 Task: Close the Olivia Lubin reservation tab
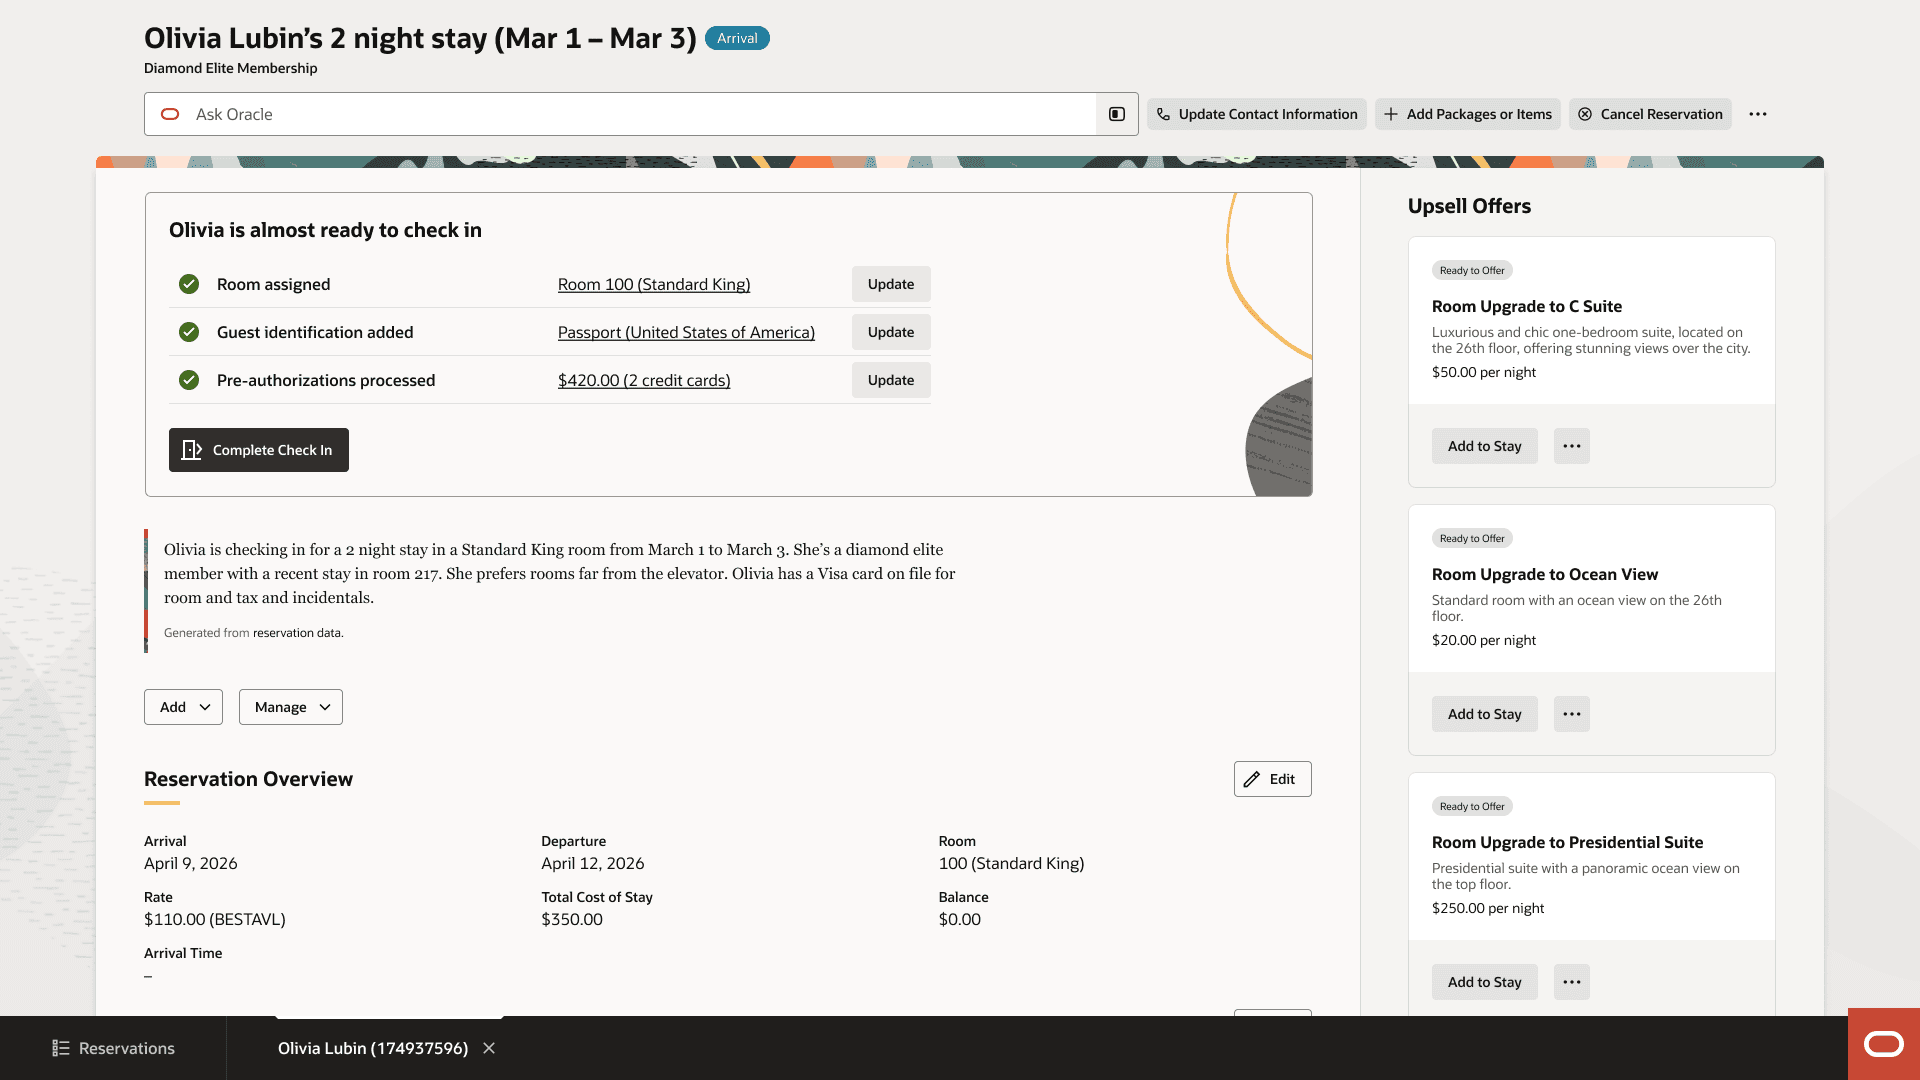click(489, 1048)
